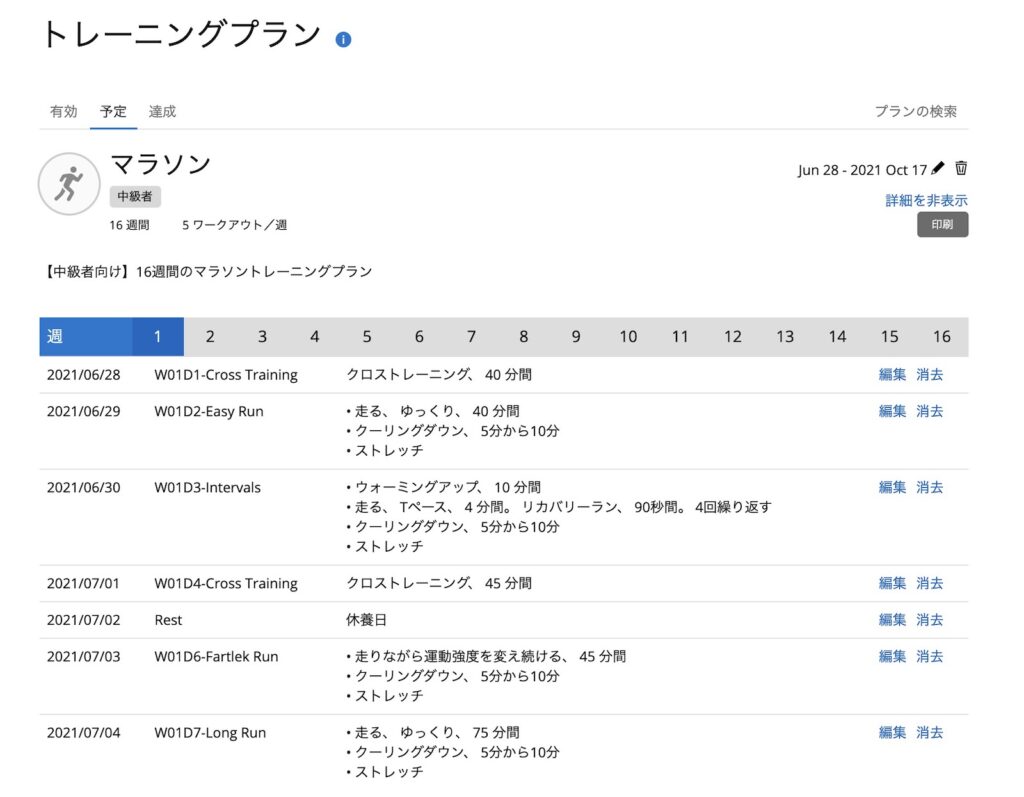This screenshot has height=797, width=1024.
Task: Remove the W01D4-Cross Training workout
Action: point(929,583)
